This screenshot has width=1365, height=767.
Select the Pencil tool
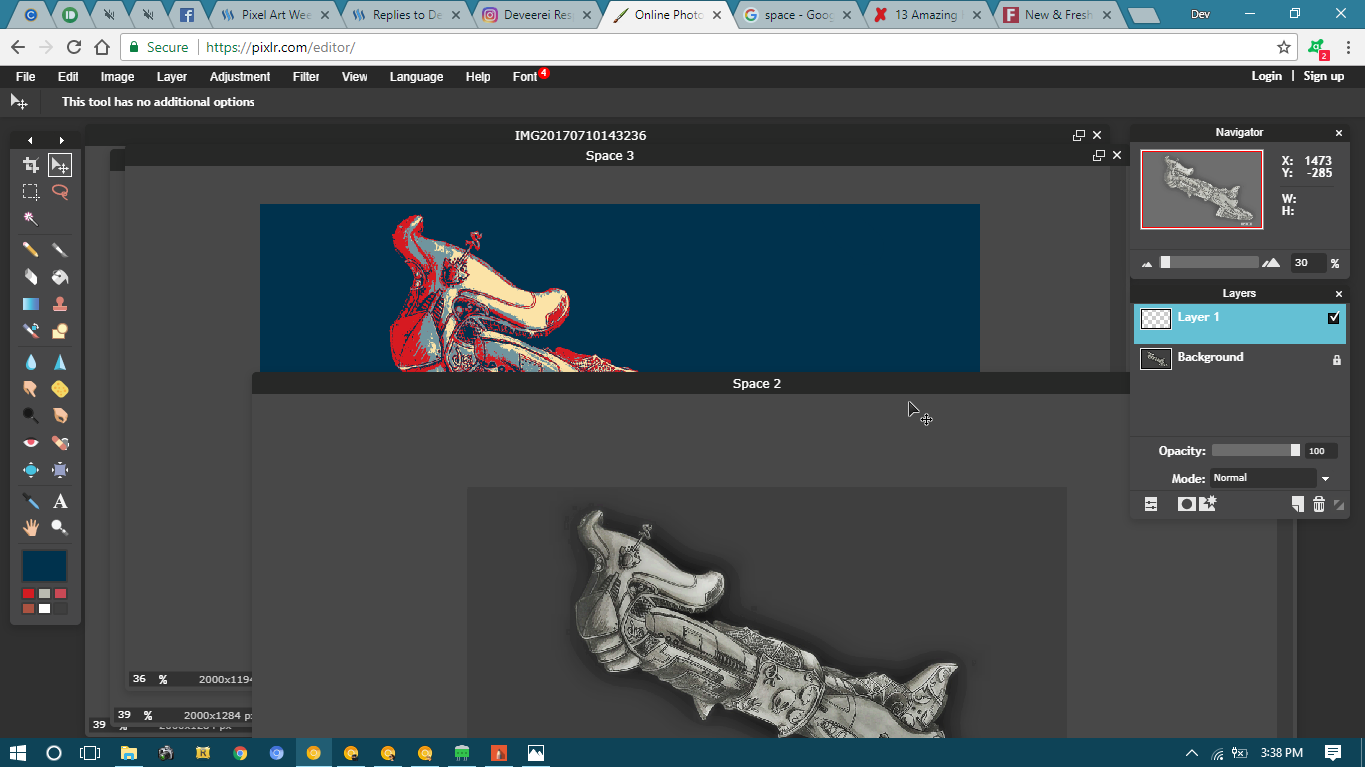(x=31, y=250)
